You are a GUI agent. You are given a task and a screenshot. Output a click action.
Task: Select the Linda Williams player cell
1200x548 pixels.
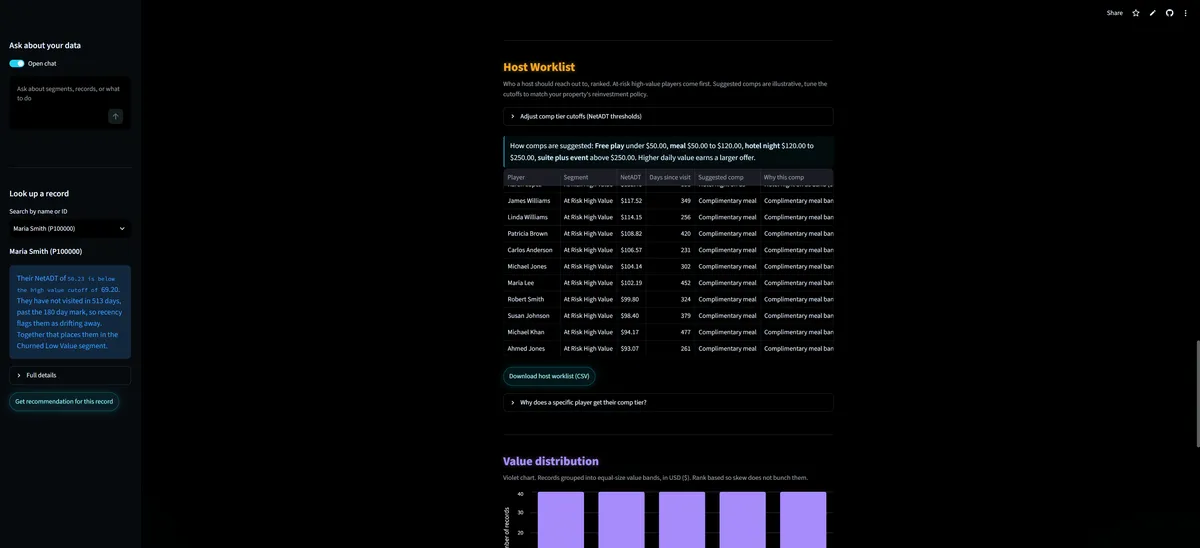(531, 217)
